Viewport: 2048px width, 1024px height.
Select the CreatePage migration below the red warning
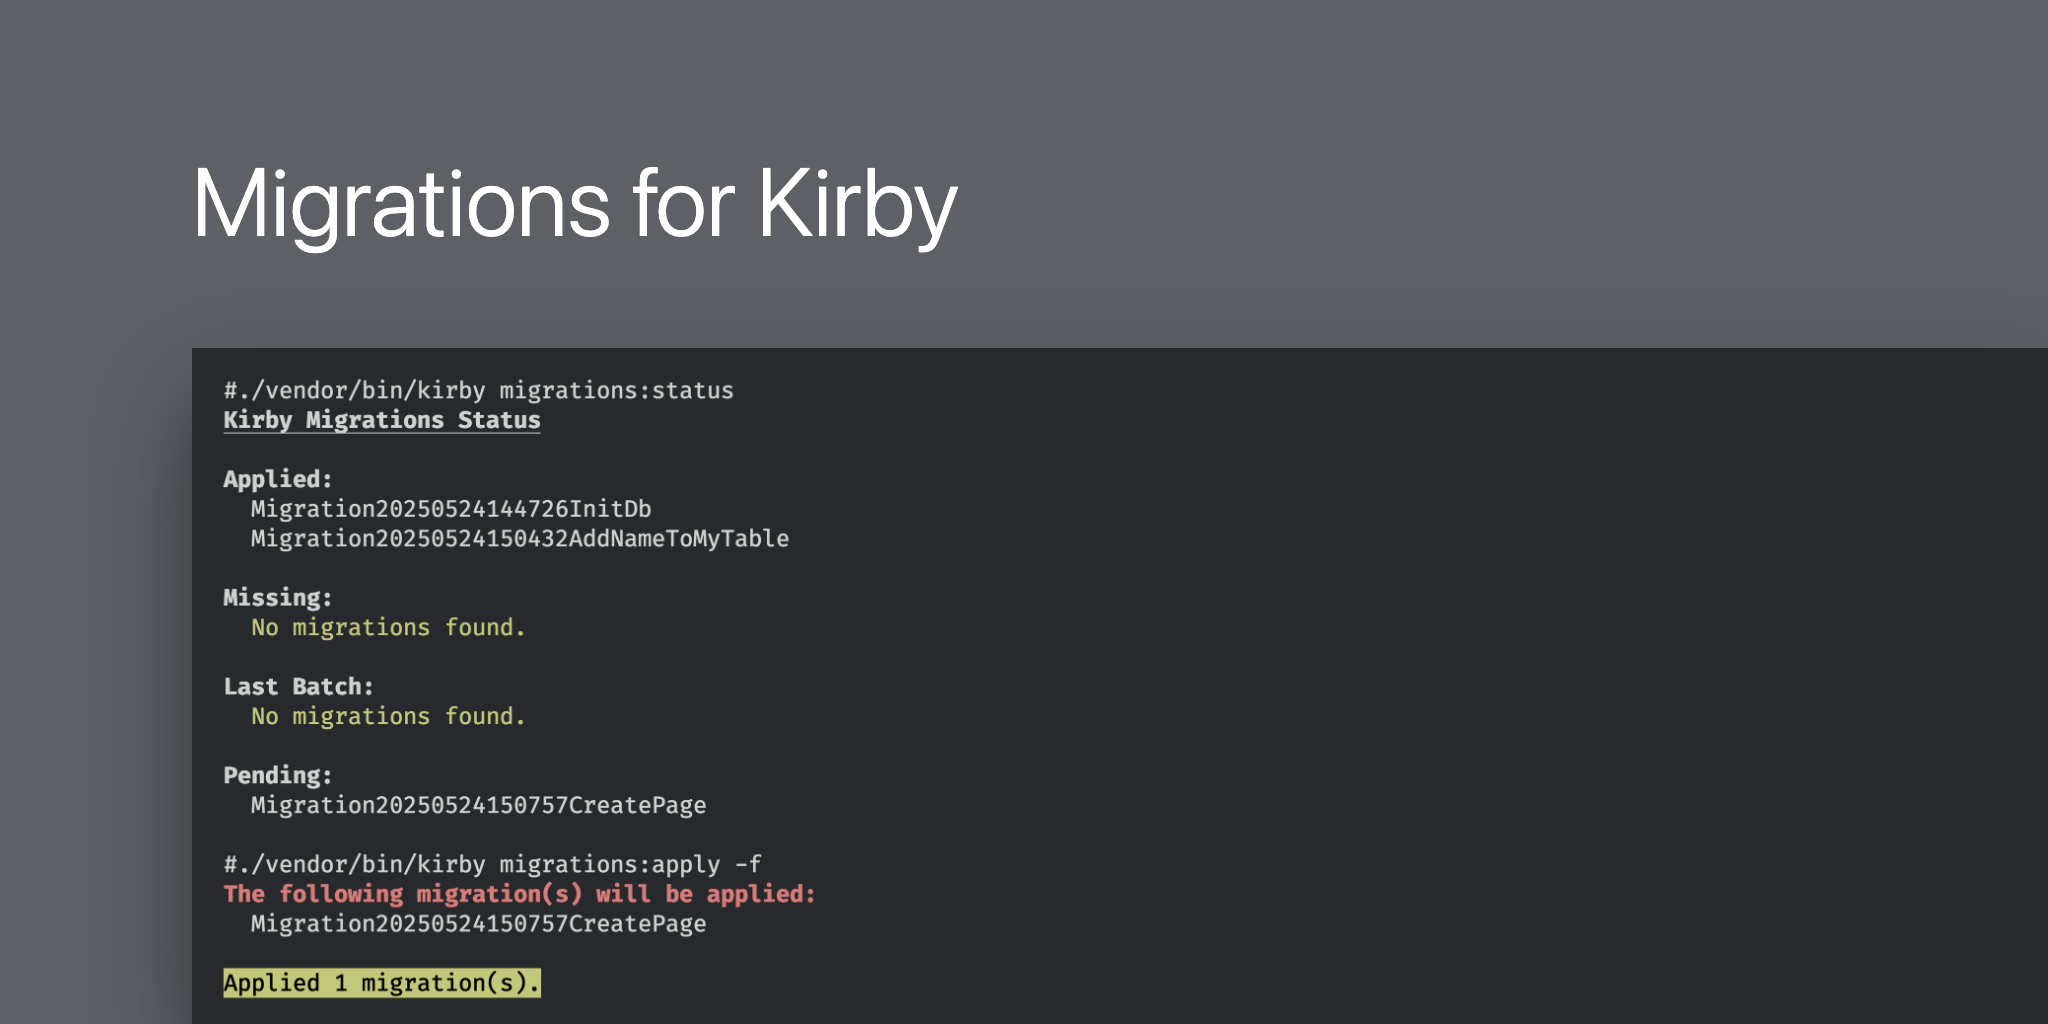(x=478, y=924)
